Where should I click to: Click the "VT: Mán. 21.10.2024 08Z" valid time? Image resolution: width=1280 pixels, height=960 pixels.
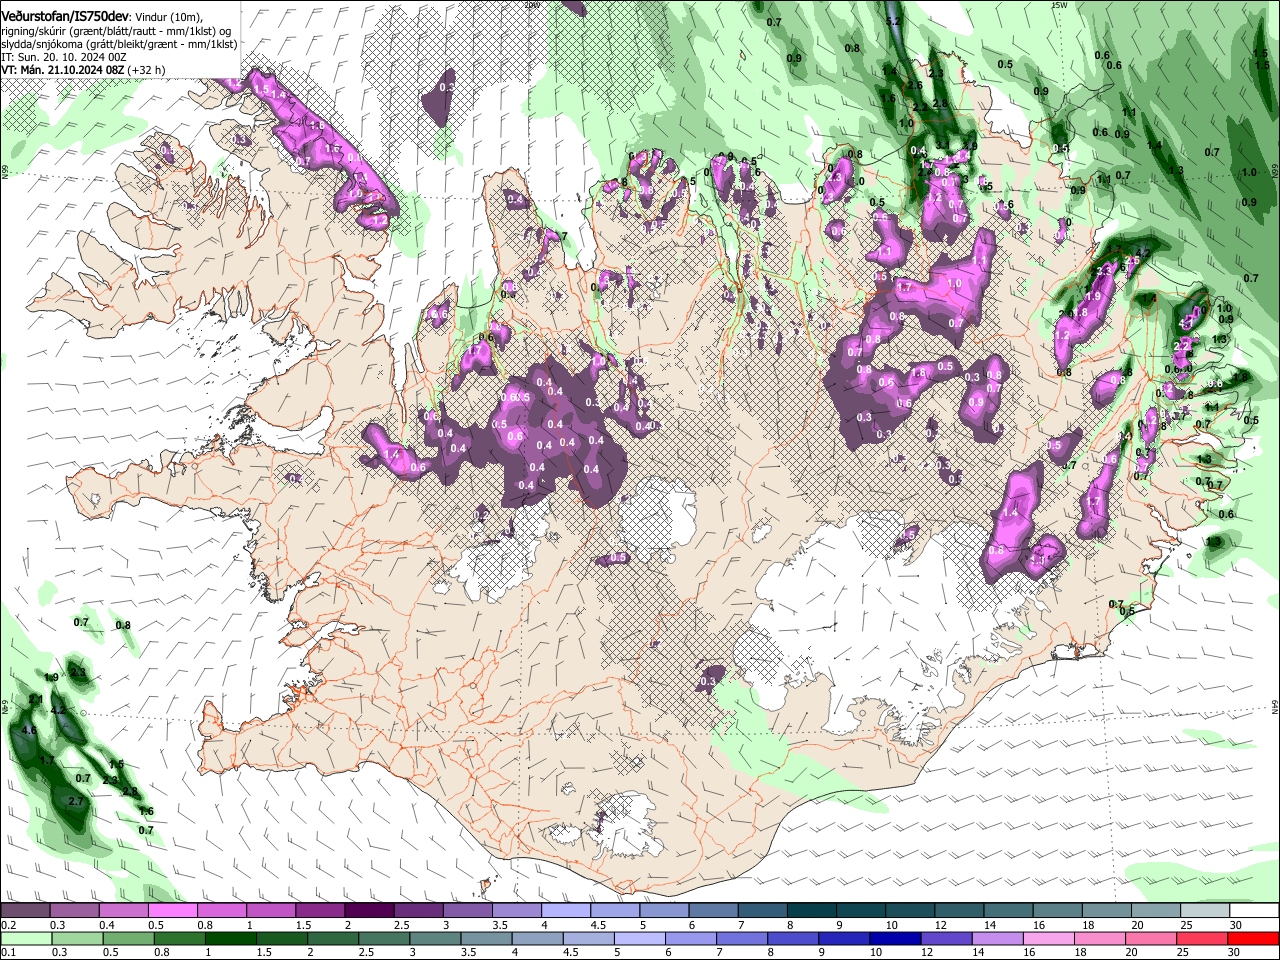(62, 70)
